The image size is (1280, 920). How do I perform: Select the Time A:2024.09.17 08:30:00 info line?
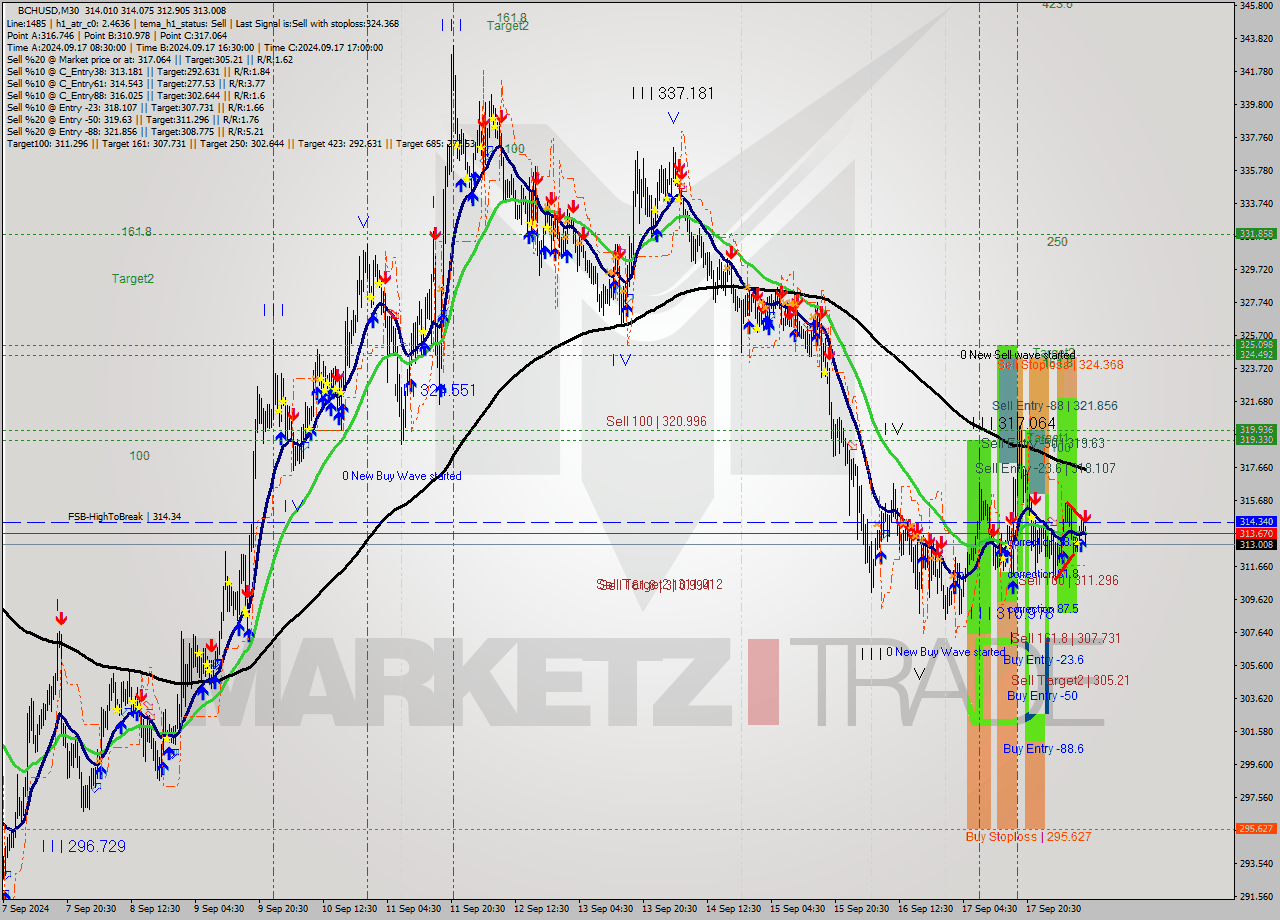194,47
